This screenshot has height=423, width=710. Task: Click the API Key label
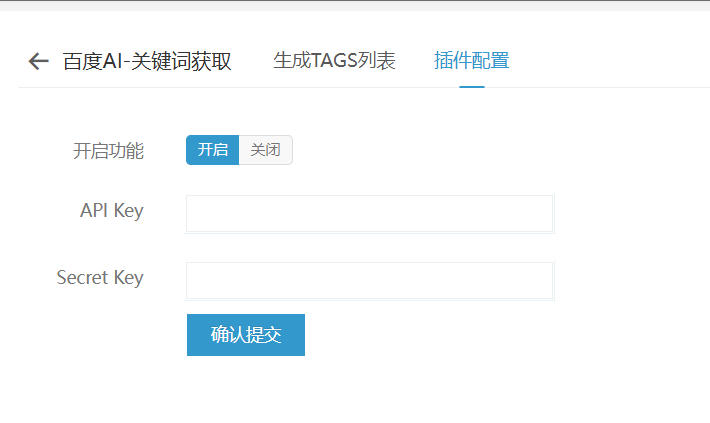[x=112, y=211]
